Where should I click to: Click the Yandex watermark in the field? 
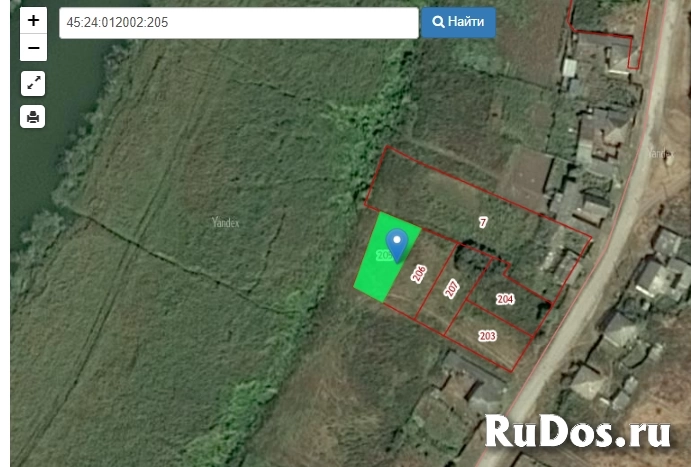coord(226,222)
